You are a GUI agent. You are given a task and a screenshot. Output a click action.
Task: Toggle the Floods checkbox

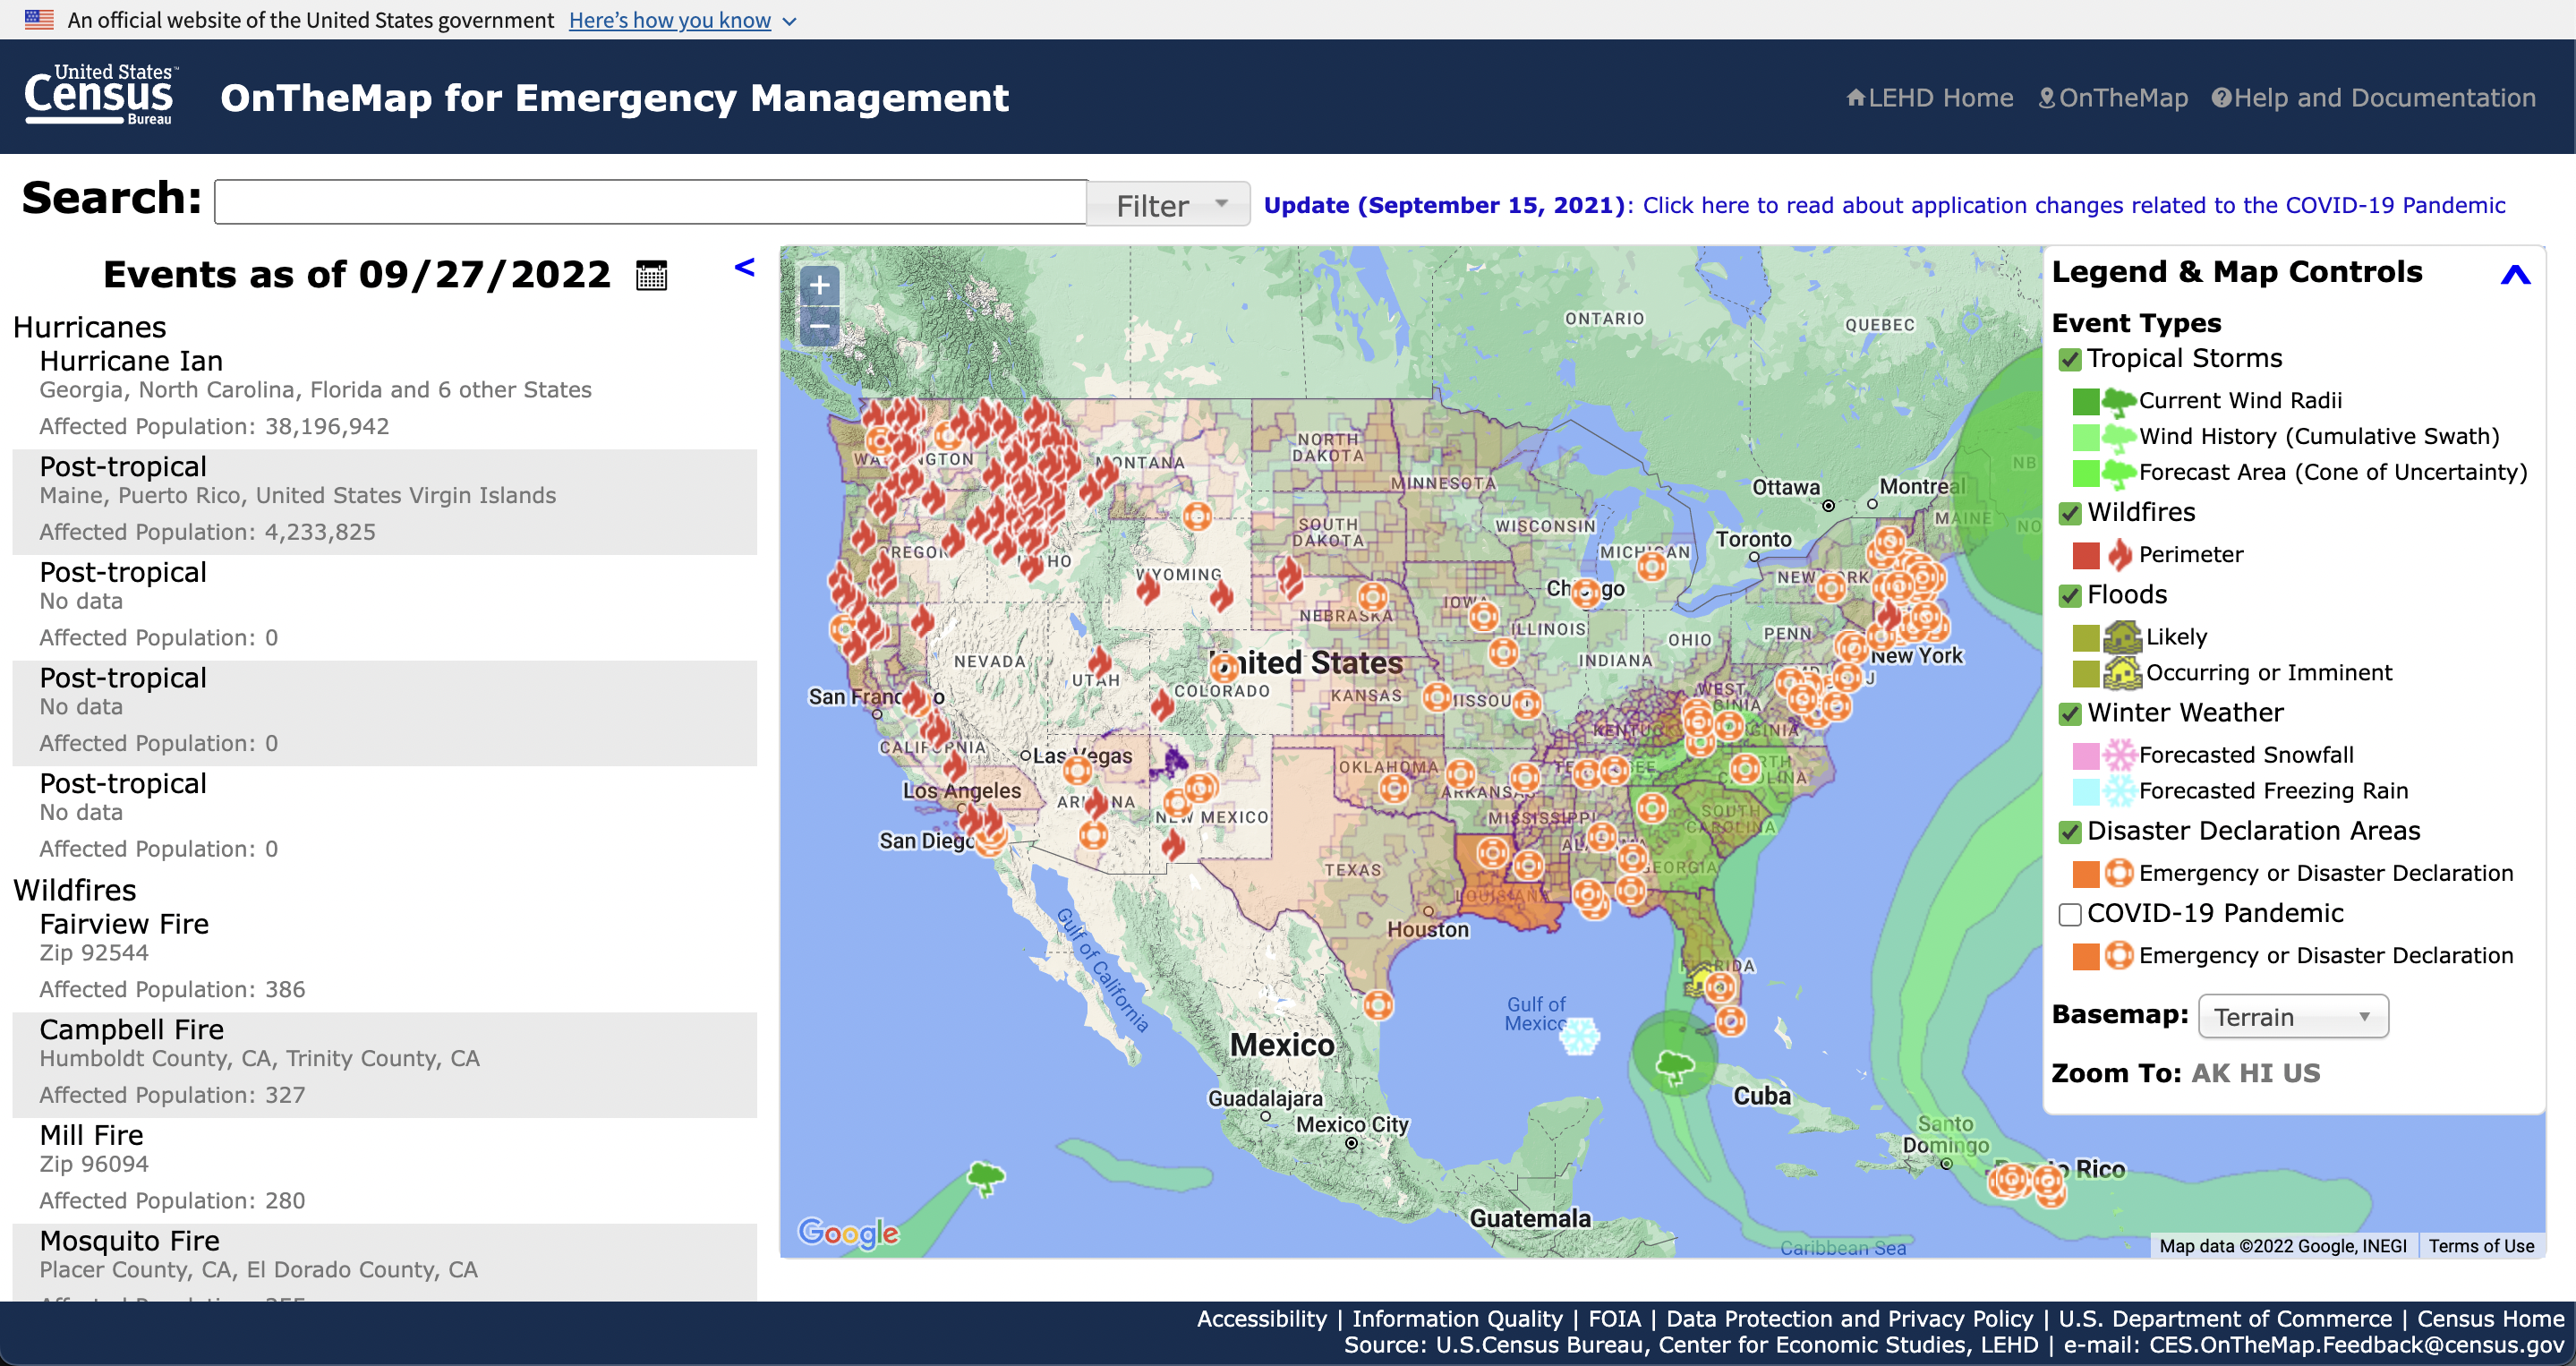click(x=2070, y=596)
